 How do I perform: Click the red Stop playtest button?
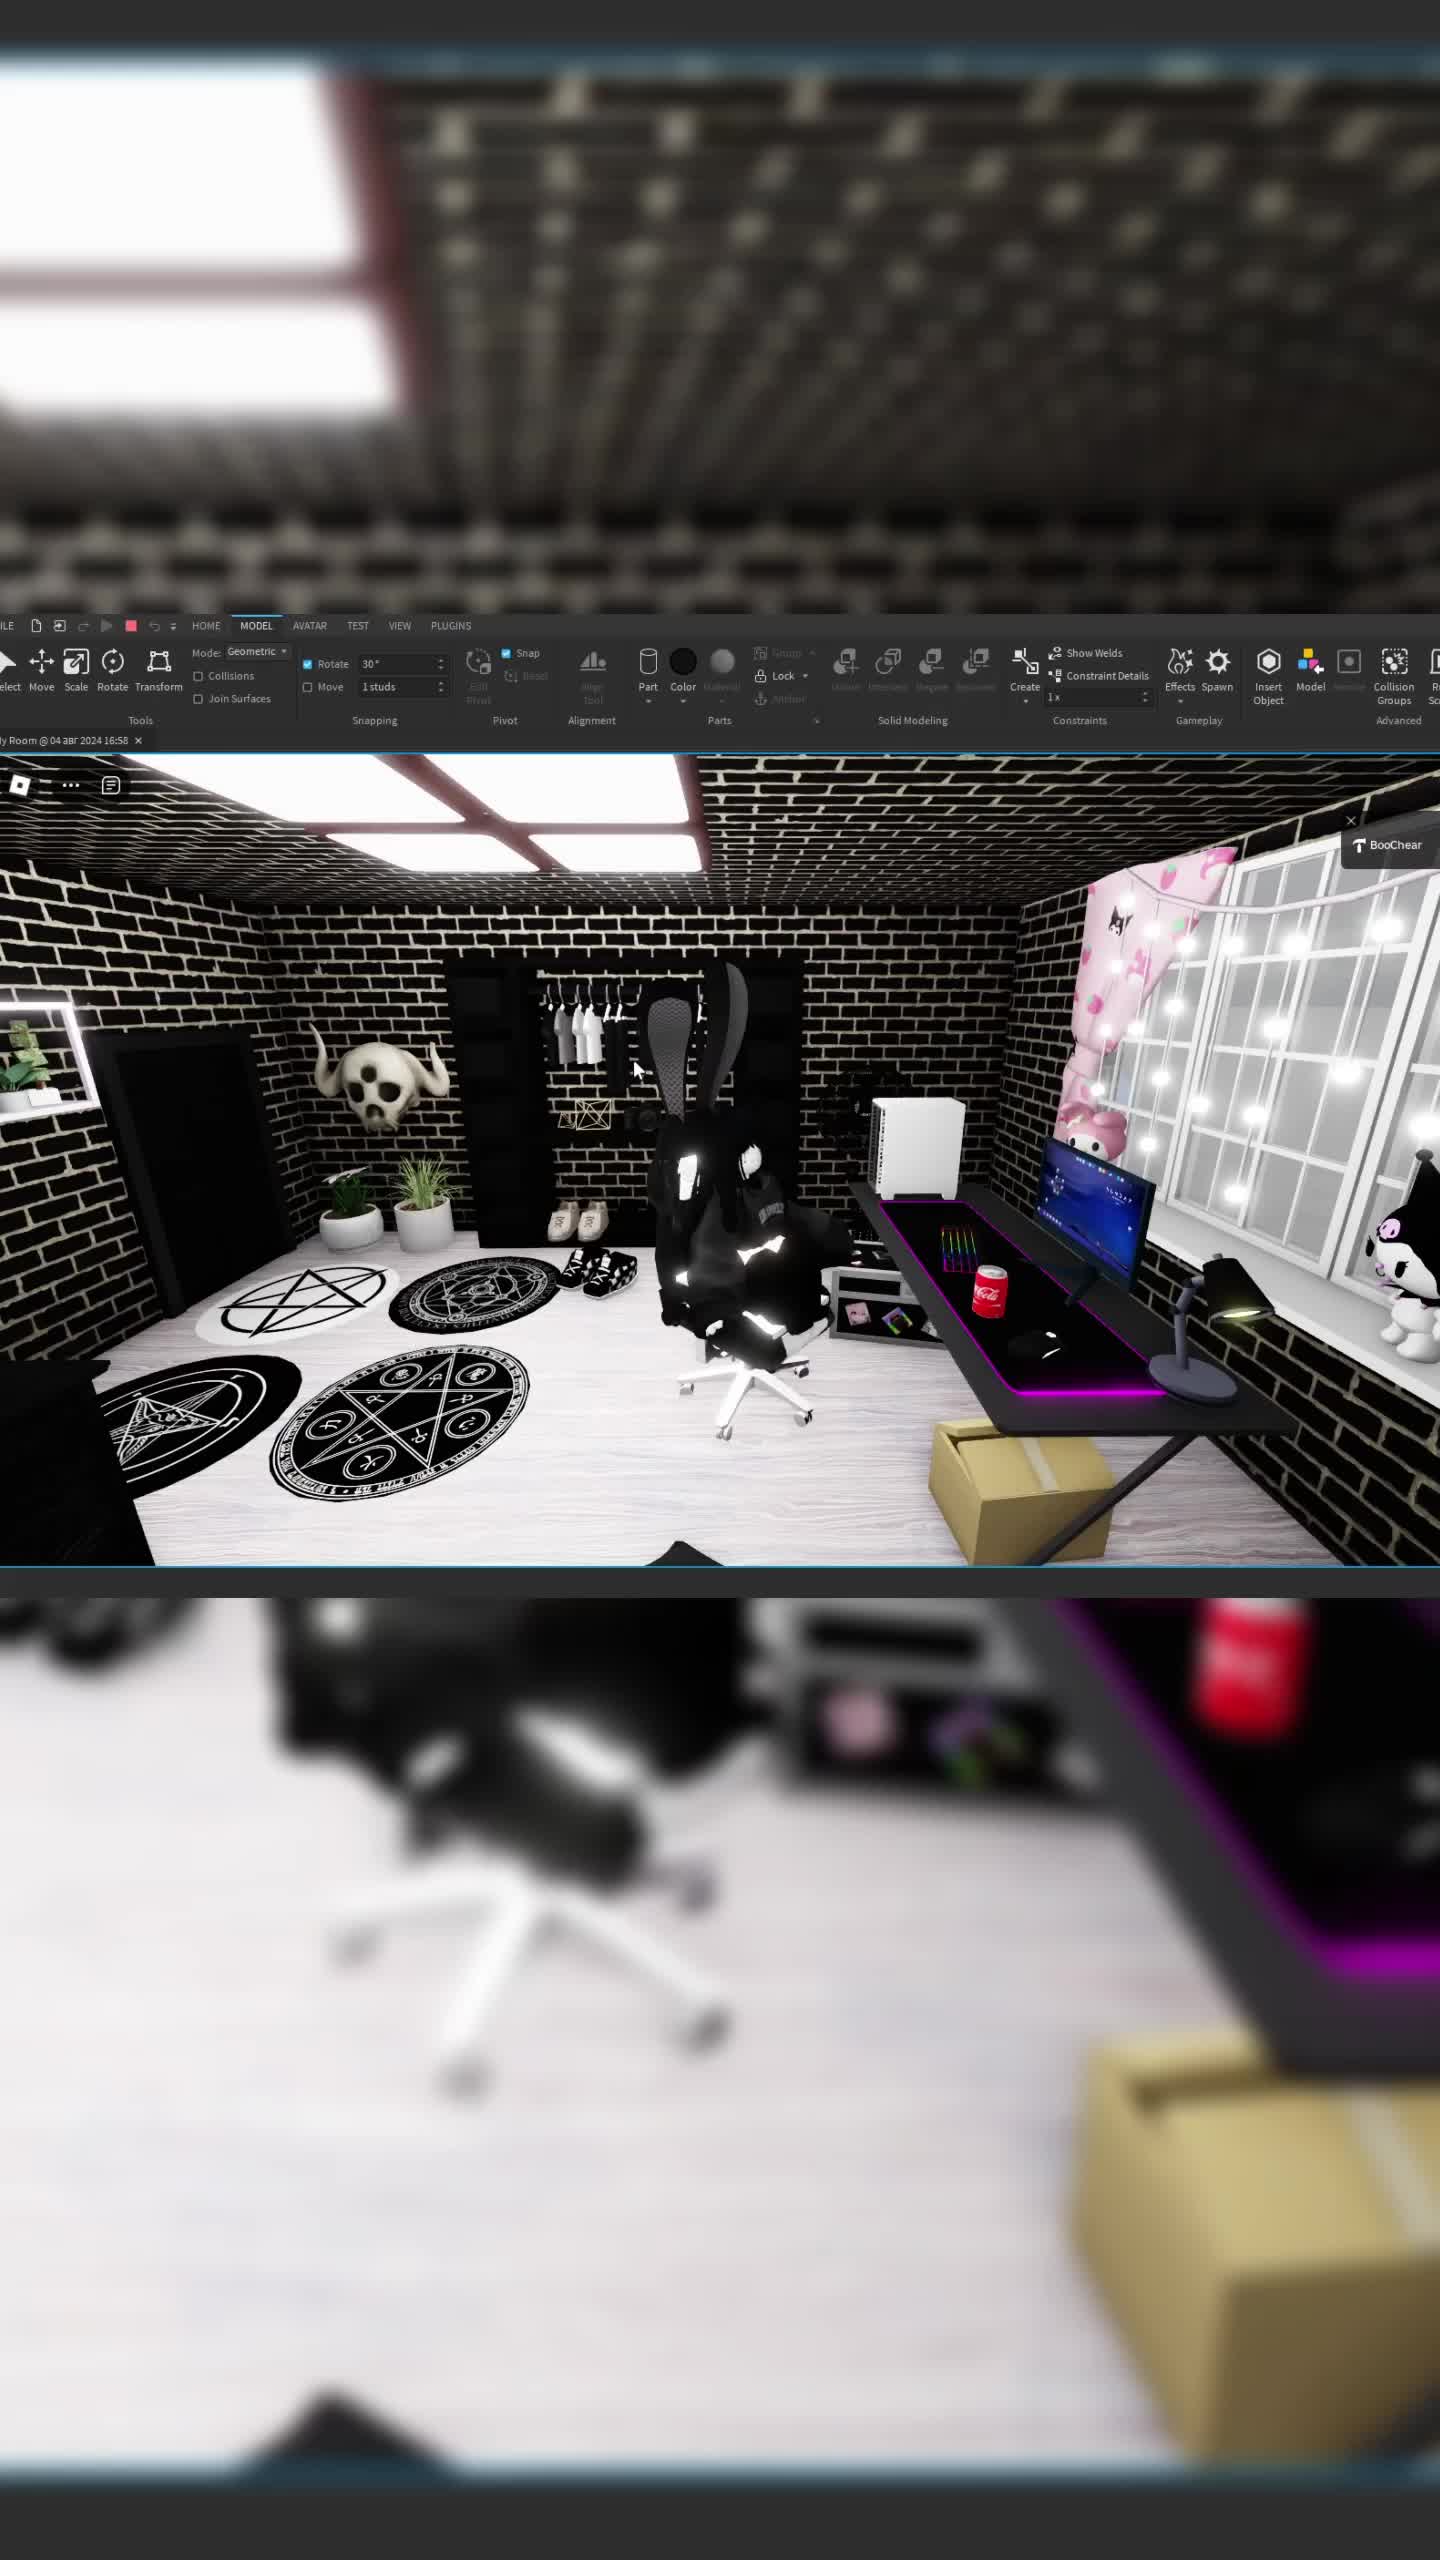coord(131,626)
